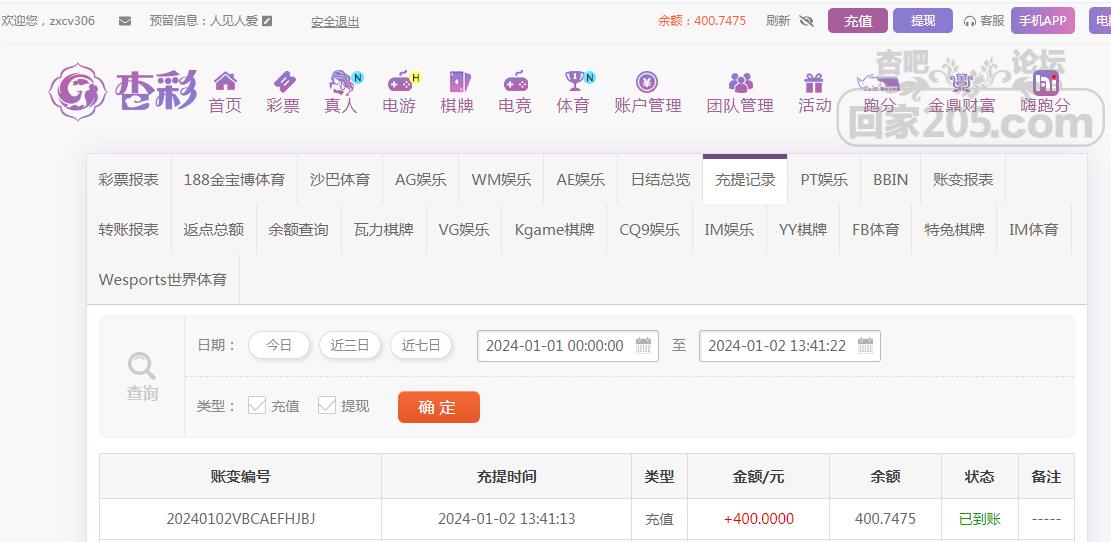Click the promotions (活动) gift icon
Screen dimensions: 1111x542
pyautogui.click(x=814, y=82)
